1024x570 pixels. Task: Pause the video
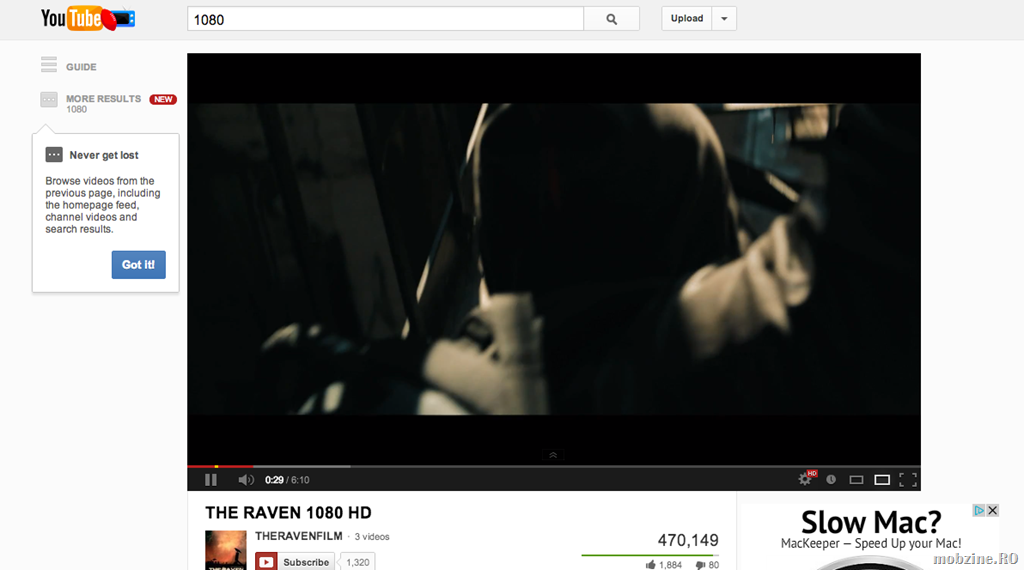click(210, 480)
